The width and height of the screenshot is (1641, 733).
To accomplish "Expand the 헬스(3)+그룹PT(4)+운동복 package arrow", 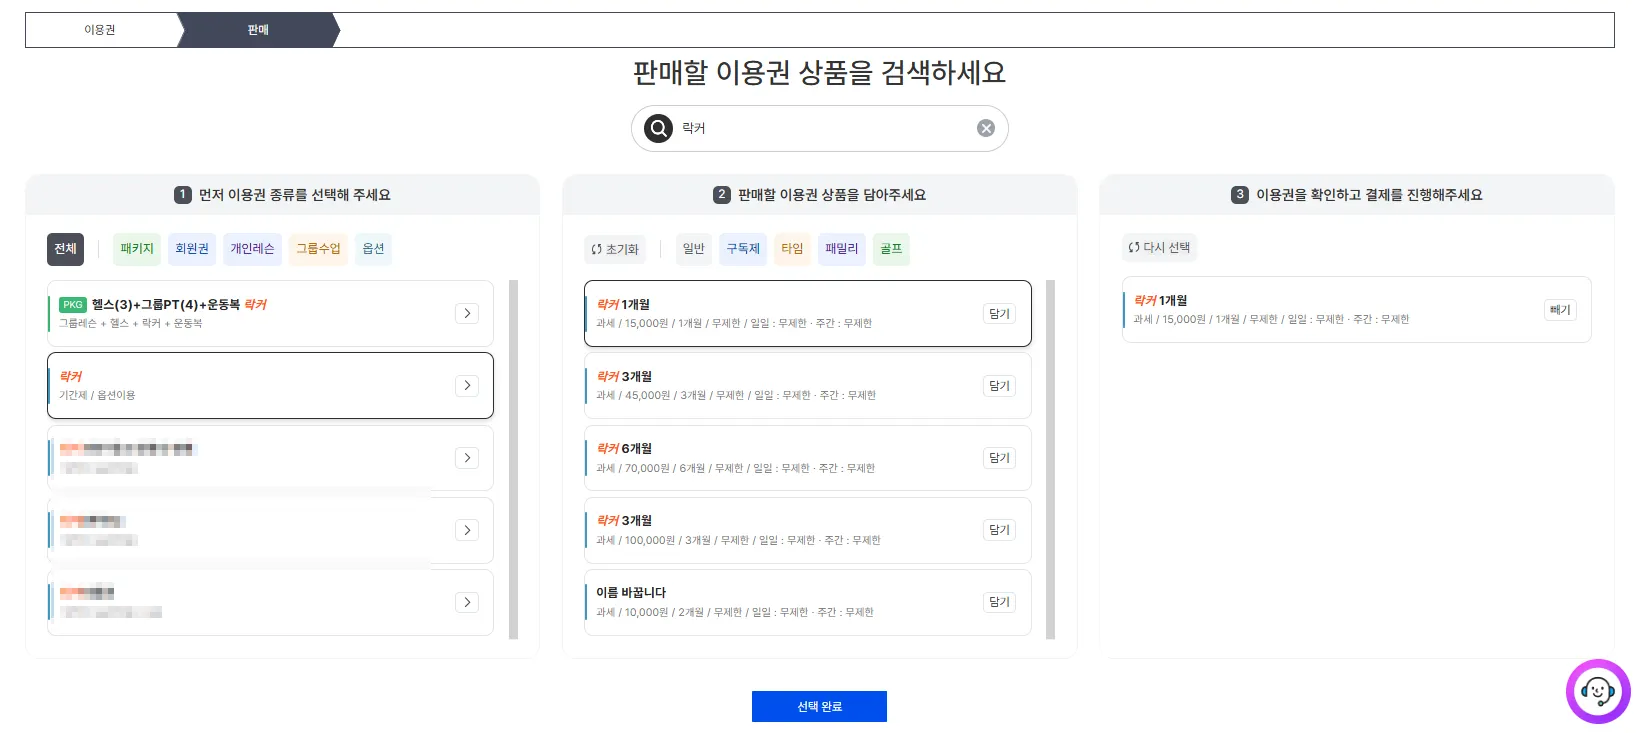I will [x=467, y=314].
